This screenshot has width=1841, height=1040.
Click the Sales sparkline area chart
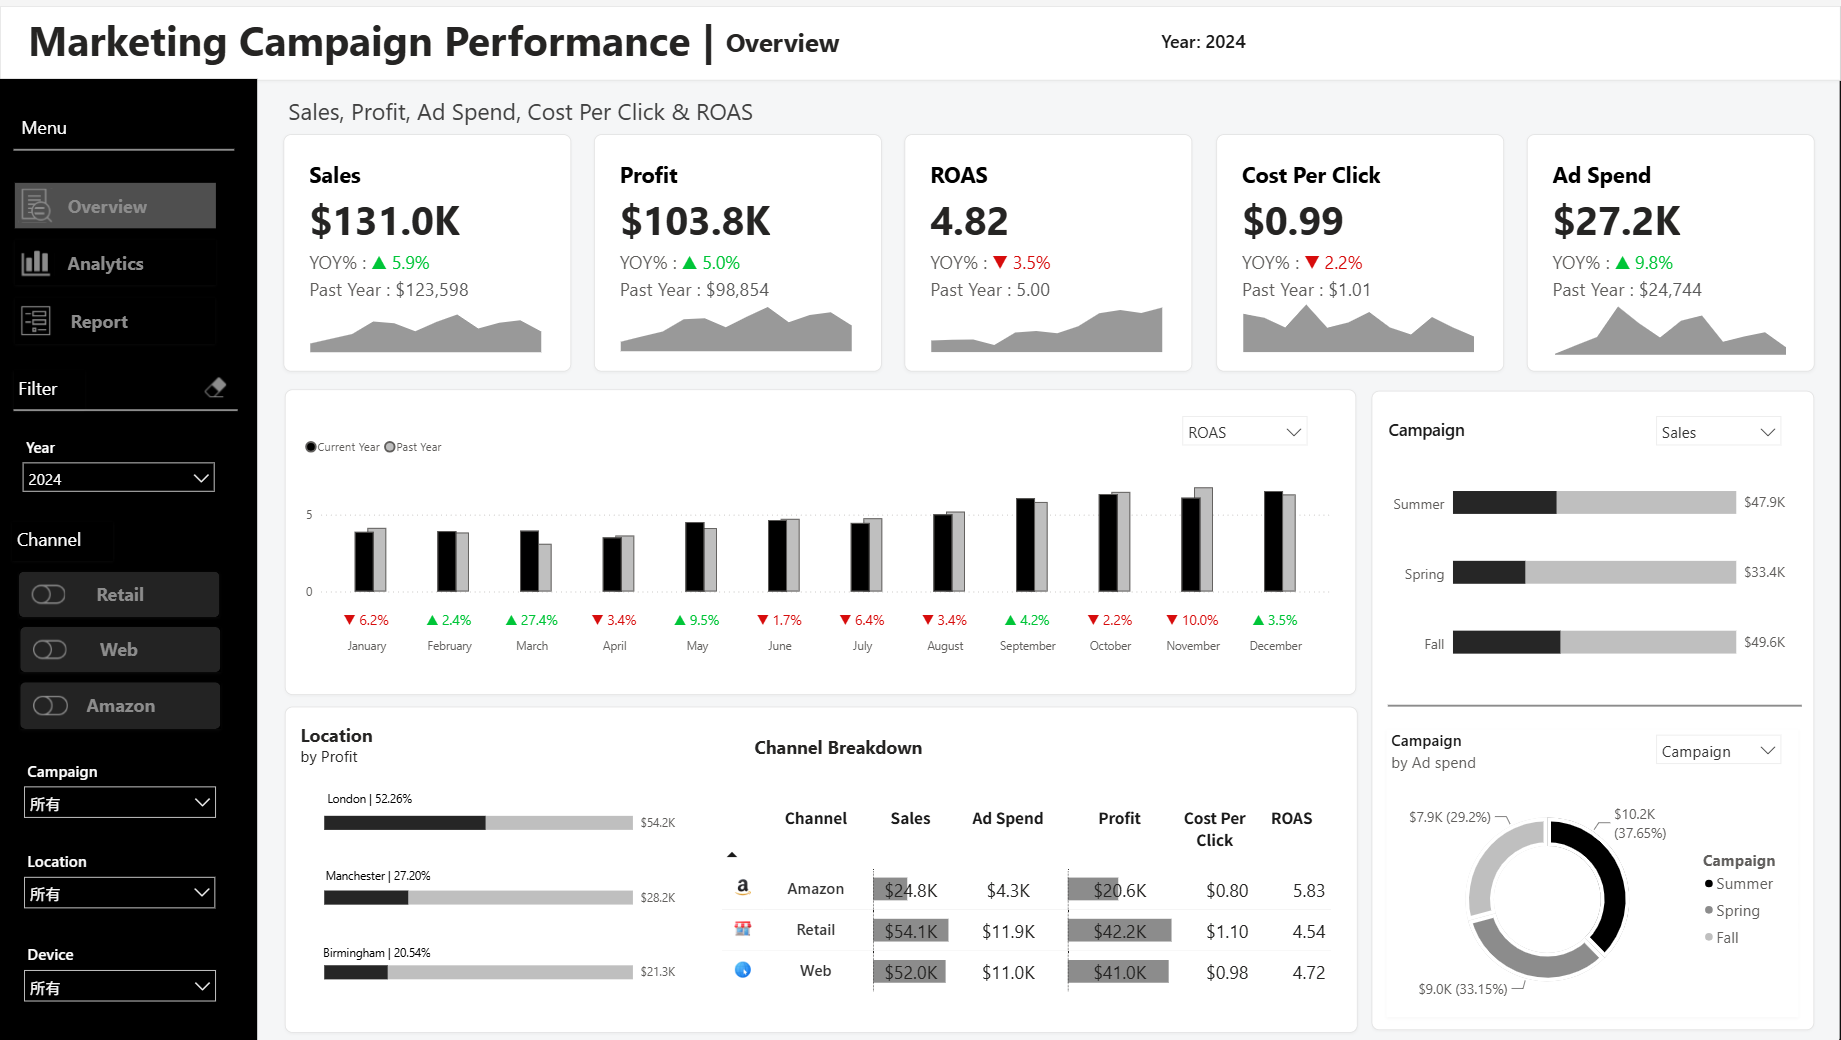(x=425, y=333)
